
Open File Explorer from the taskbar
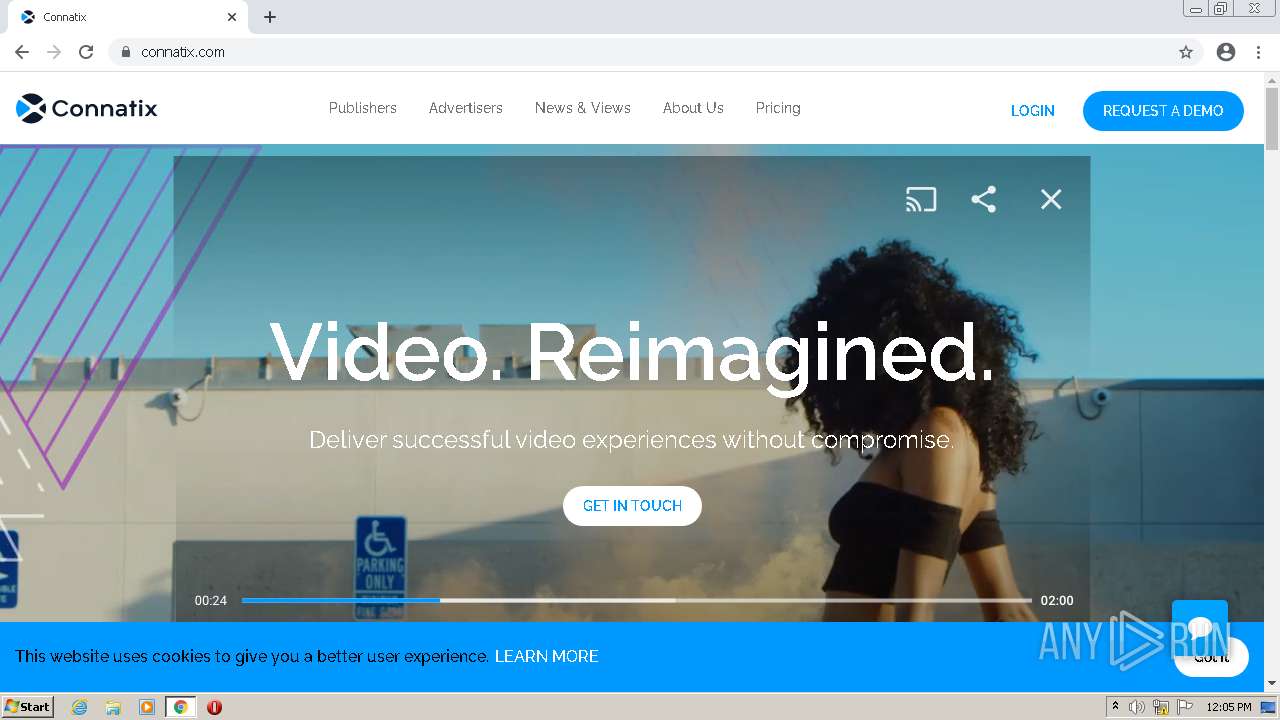113,707
